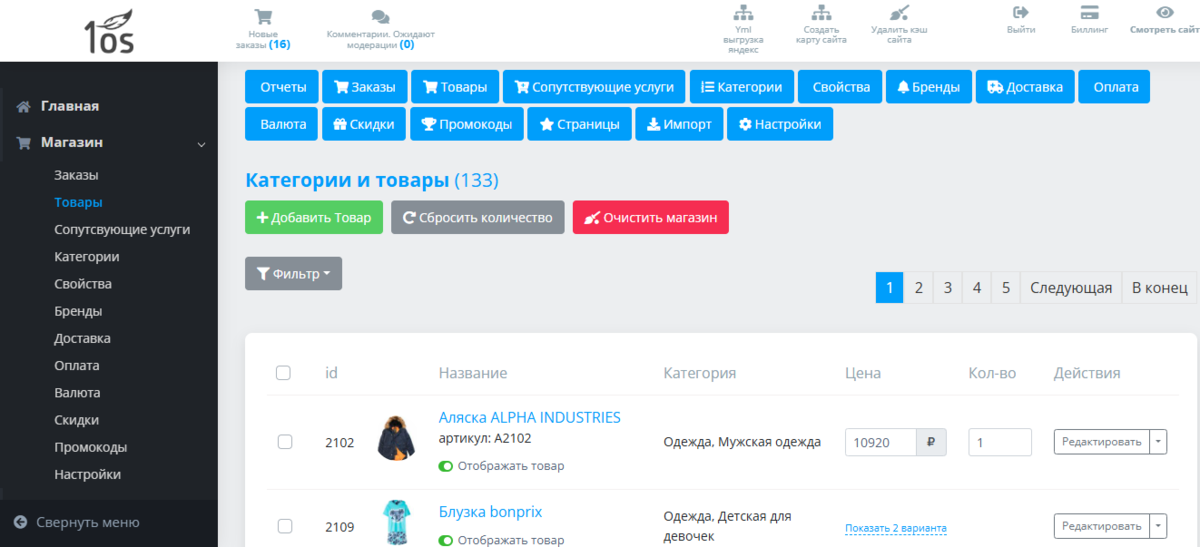This screenshot has width=1200, height=547.
Task: Expand the dropdown arrow beside first Редактировать
Action: click(x=1158, y=442)
